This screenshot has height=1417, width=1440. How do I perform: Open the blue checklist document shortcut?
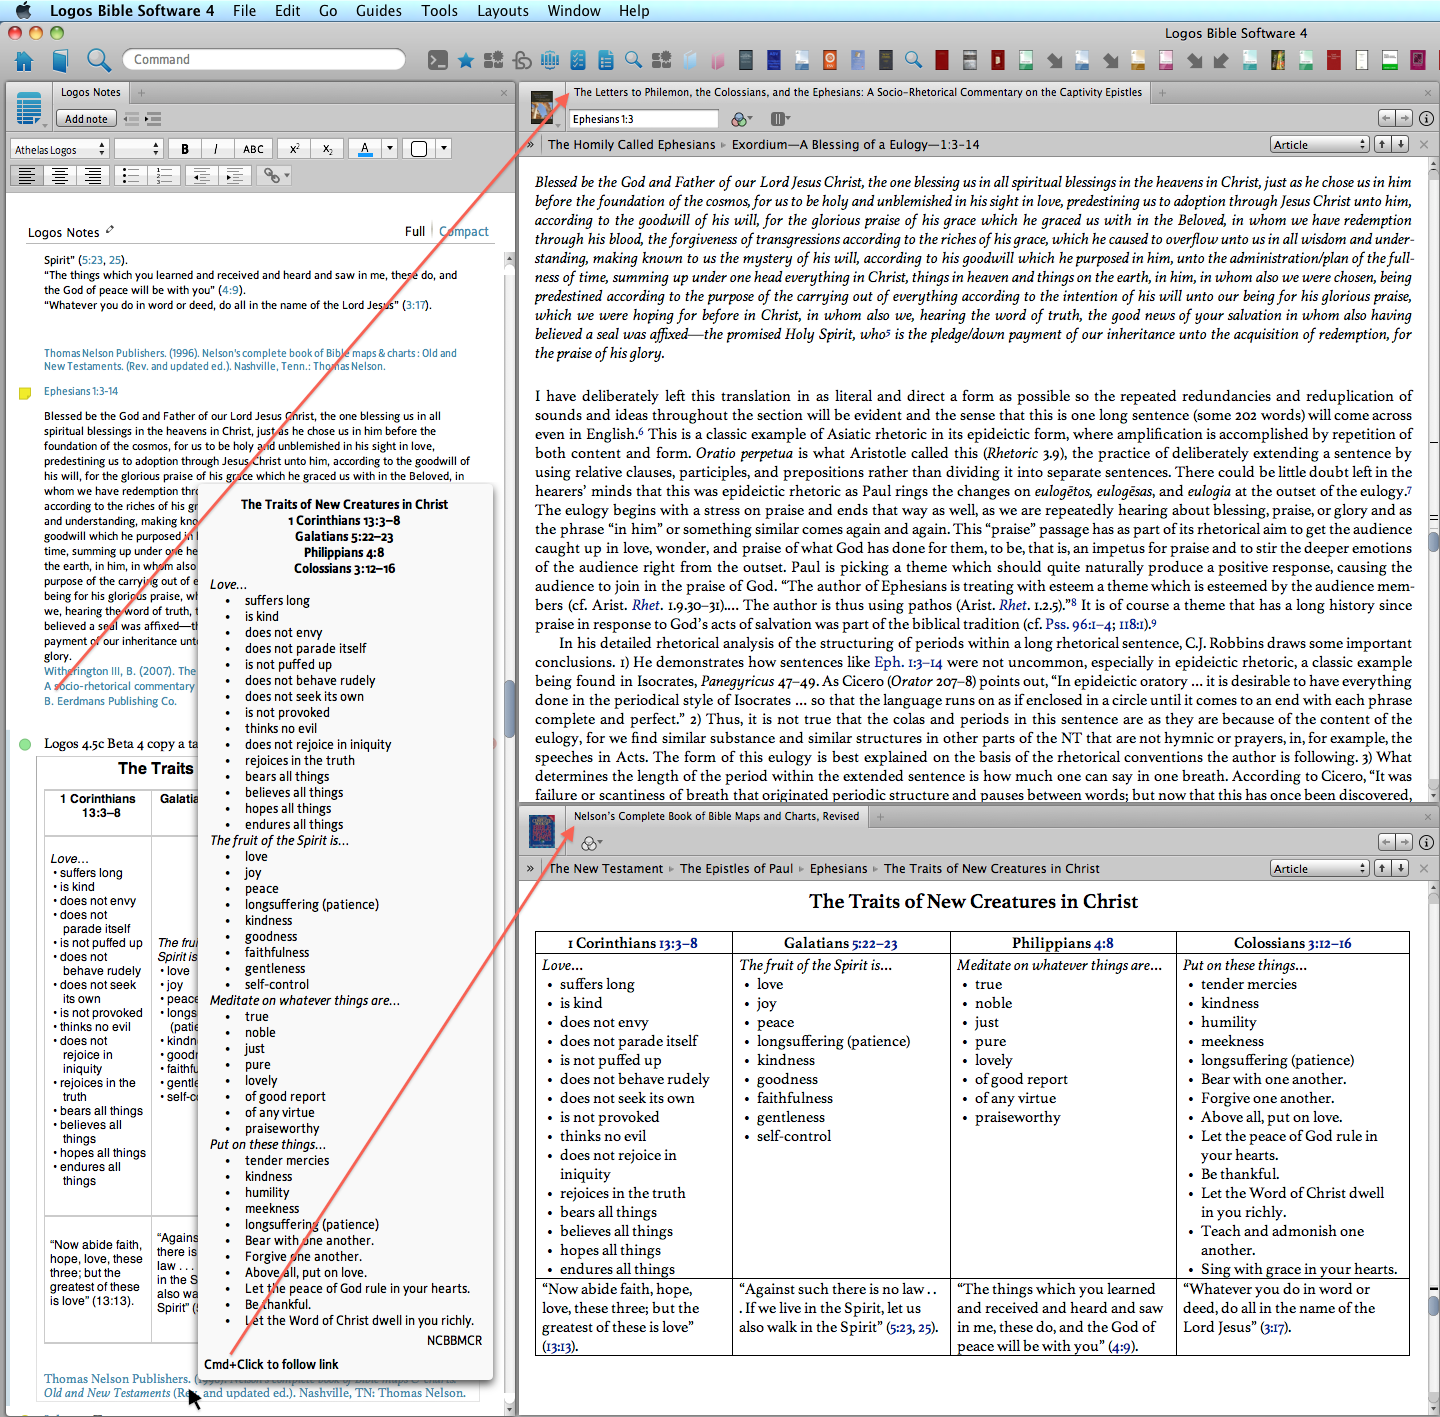pos(578,60)
